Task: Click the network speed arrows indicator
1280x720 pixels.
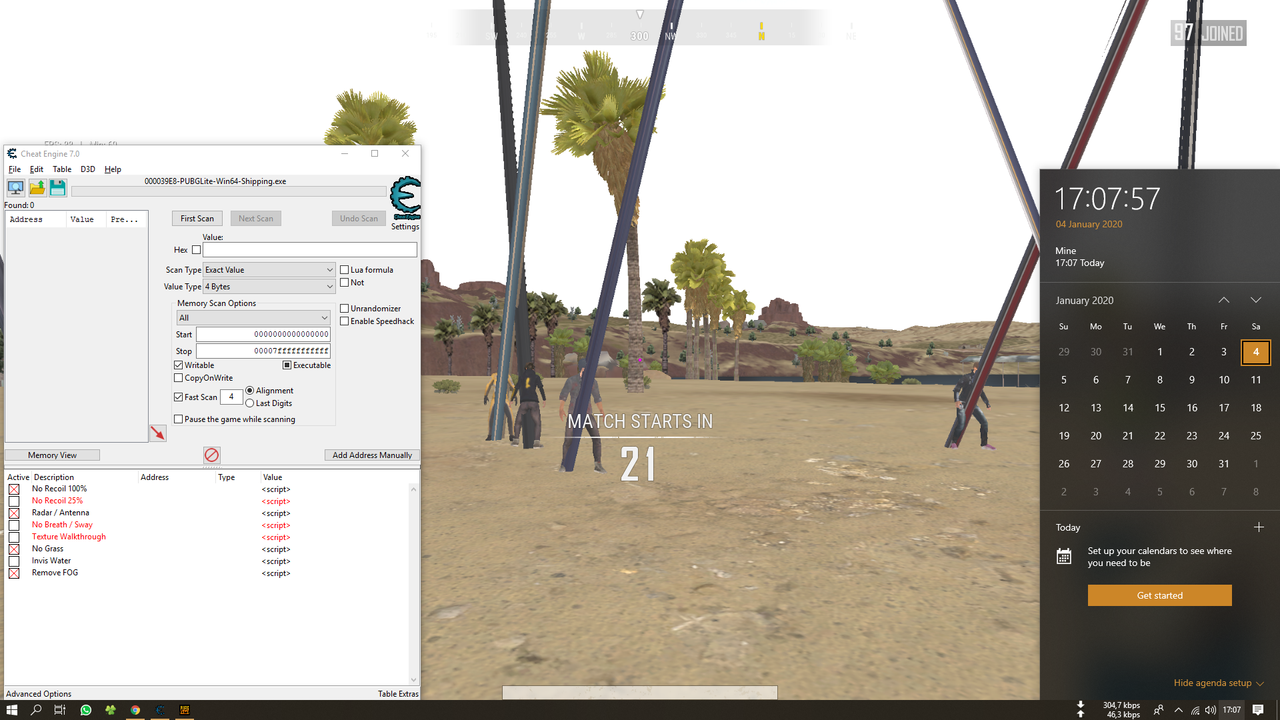Action: pyautogui.click(x=1081, y=709)
